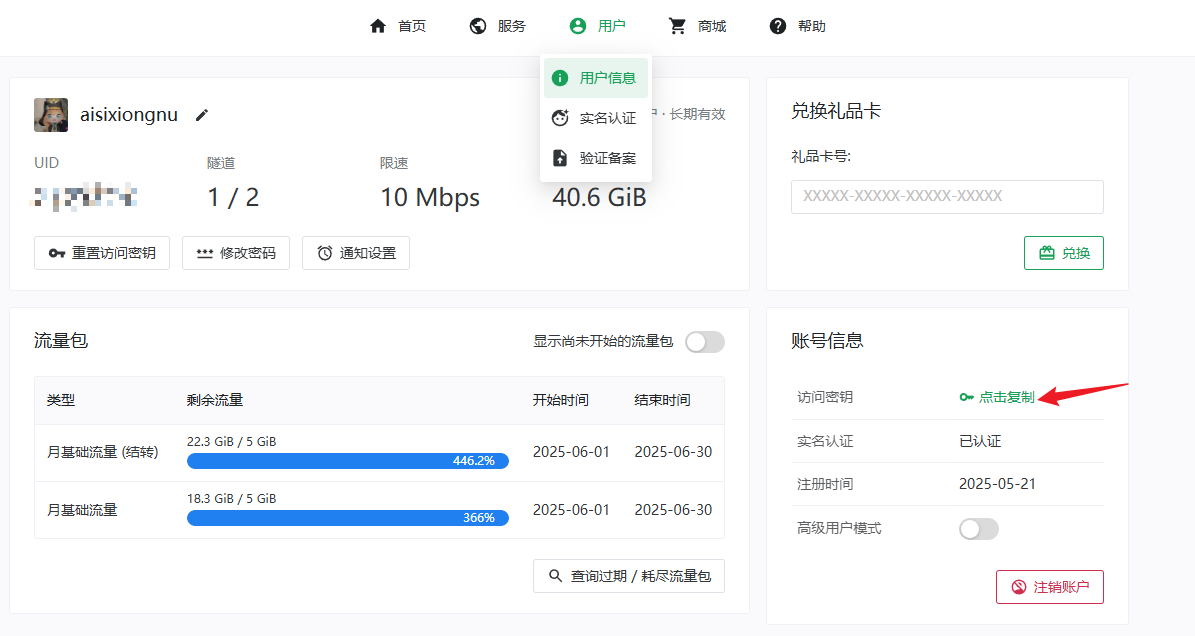
Task: Open 实名认证 in the user dropdown
Action: (x=596, y=118)
